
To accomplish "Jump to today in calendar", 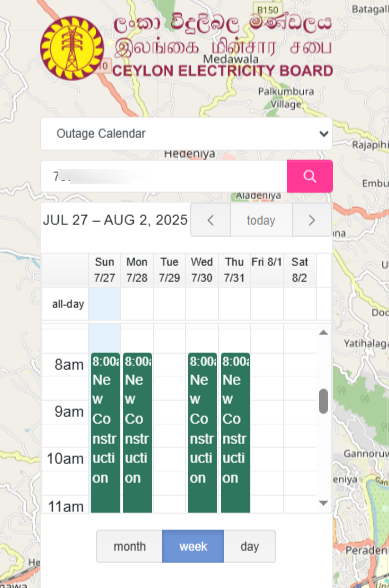I will tap(261, 220).
